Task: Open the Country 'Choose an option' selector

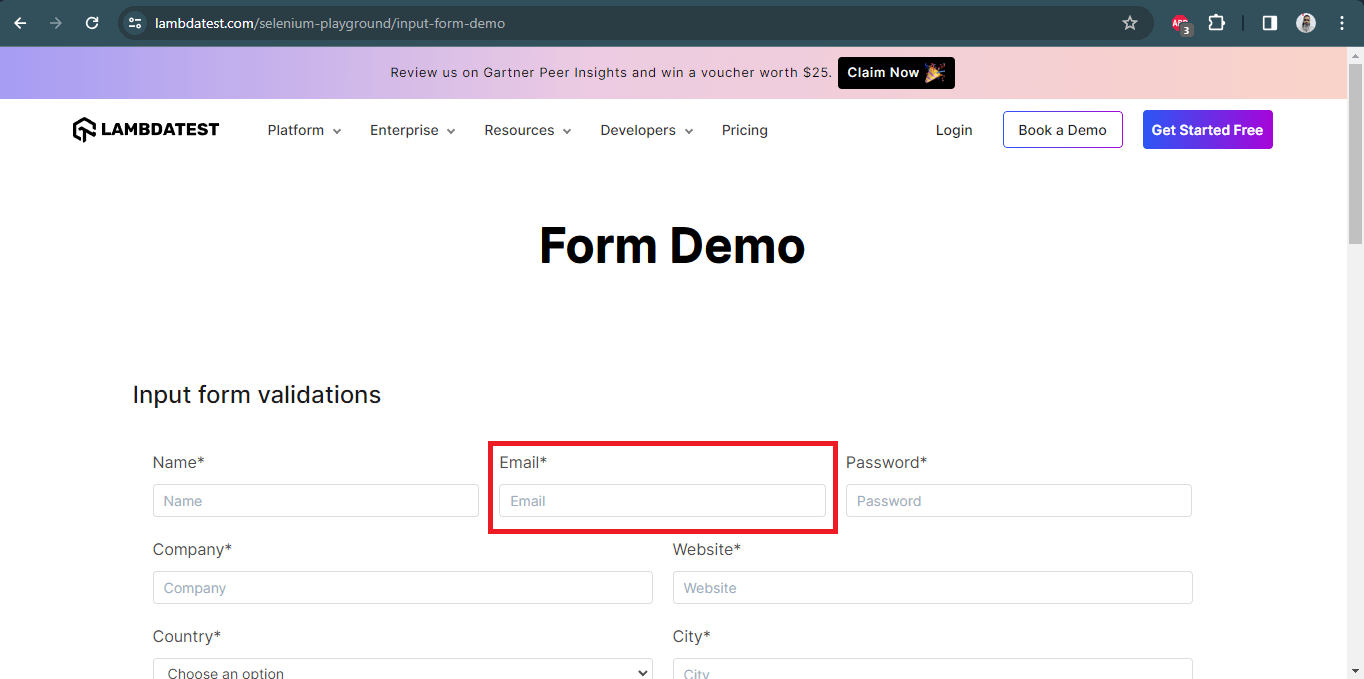Action: point(402,670)
